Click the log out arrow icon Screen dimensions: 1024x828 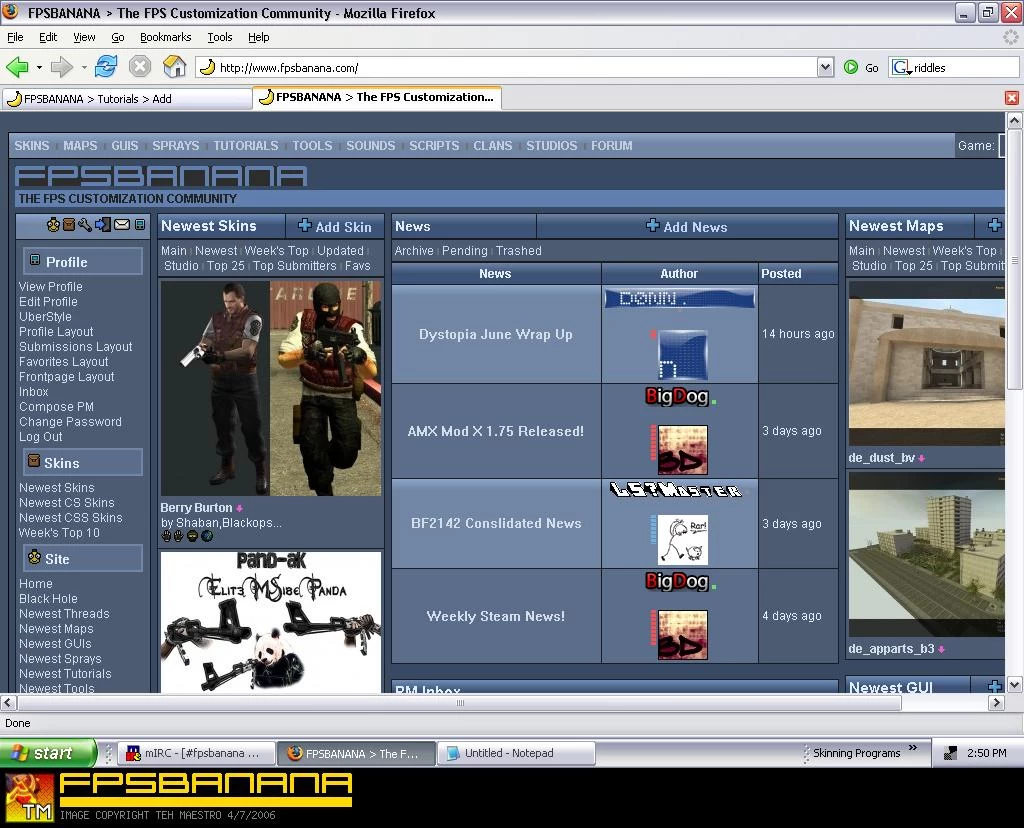101,225
